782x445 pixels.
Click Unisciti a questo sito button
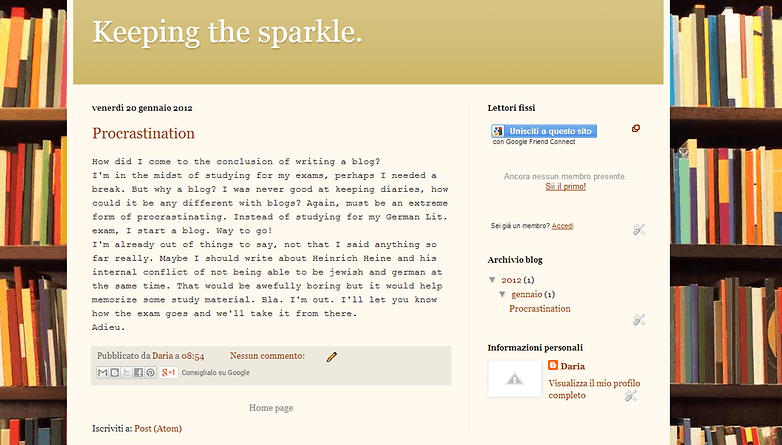(x=544, y=131)
